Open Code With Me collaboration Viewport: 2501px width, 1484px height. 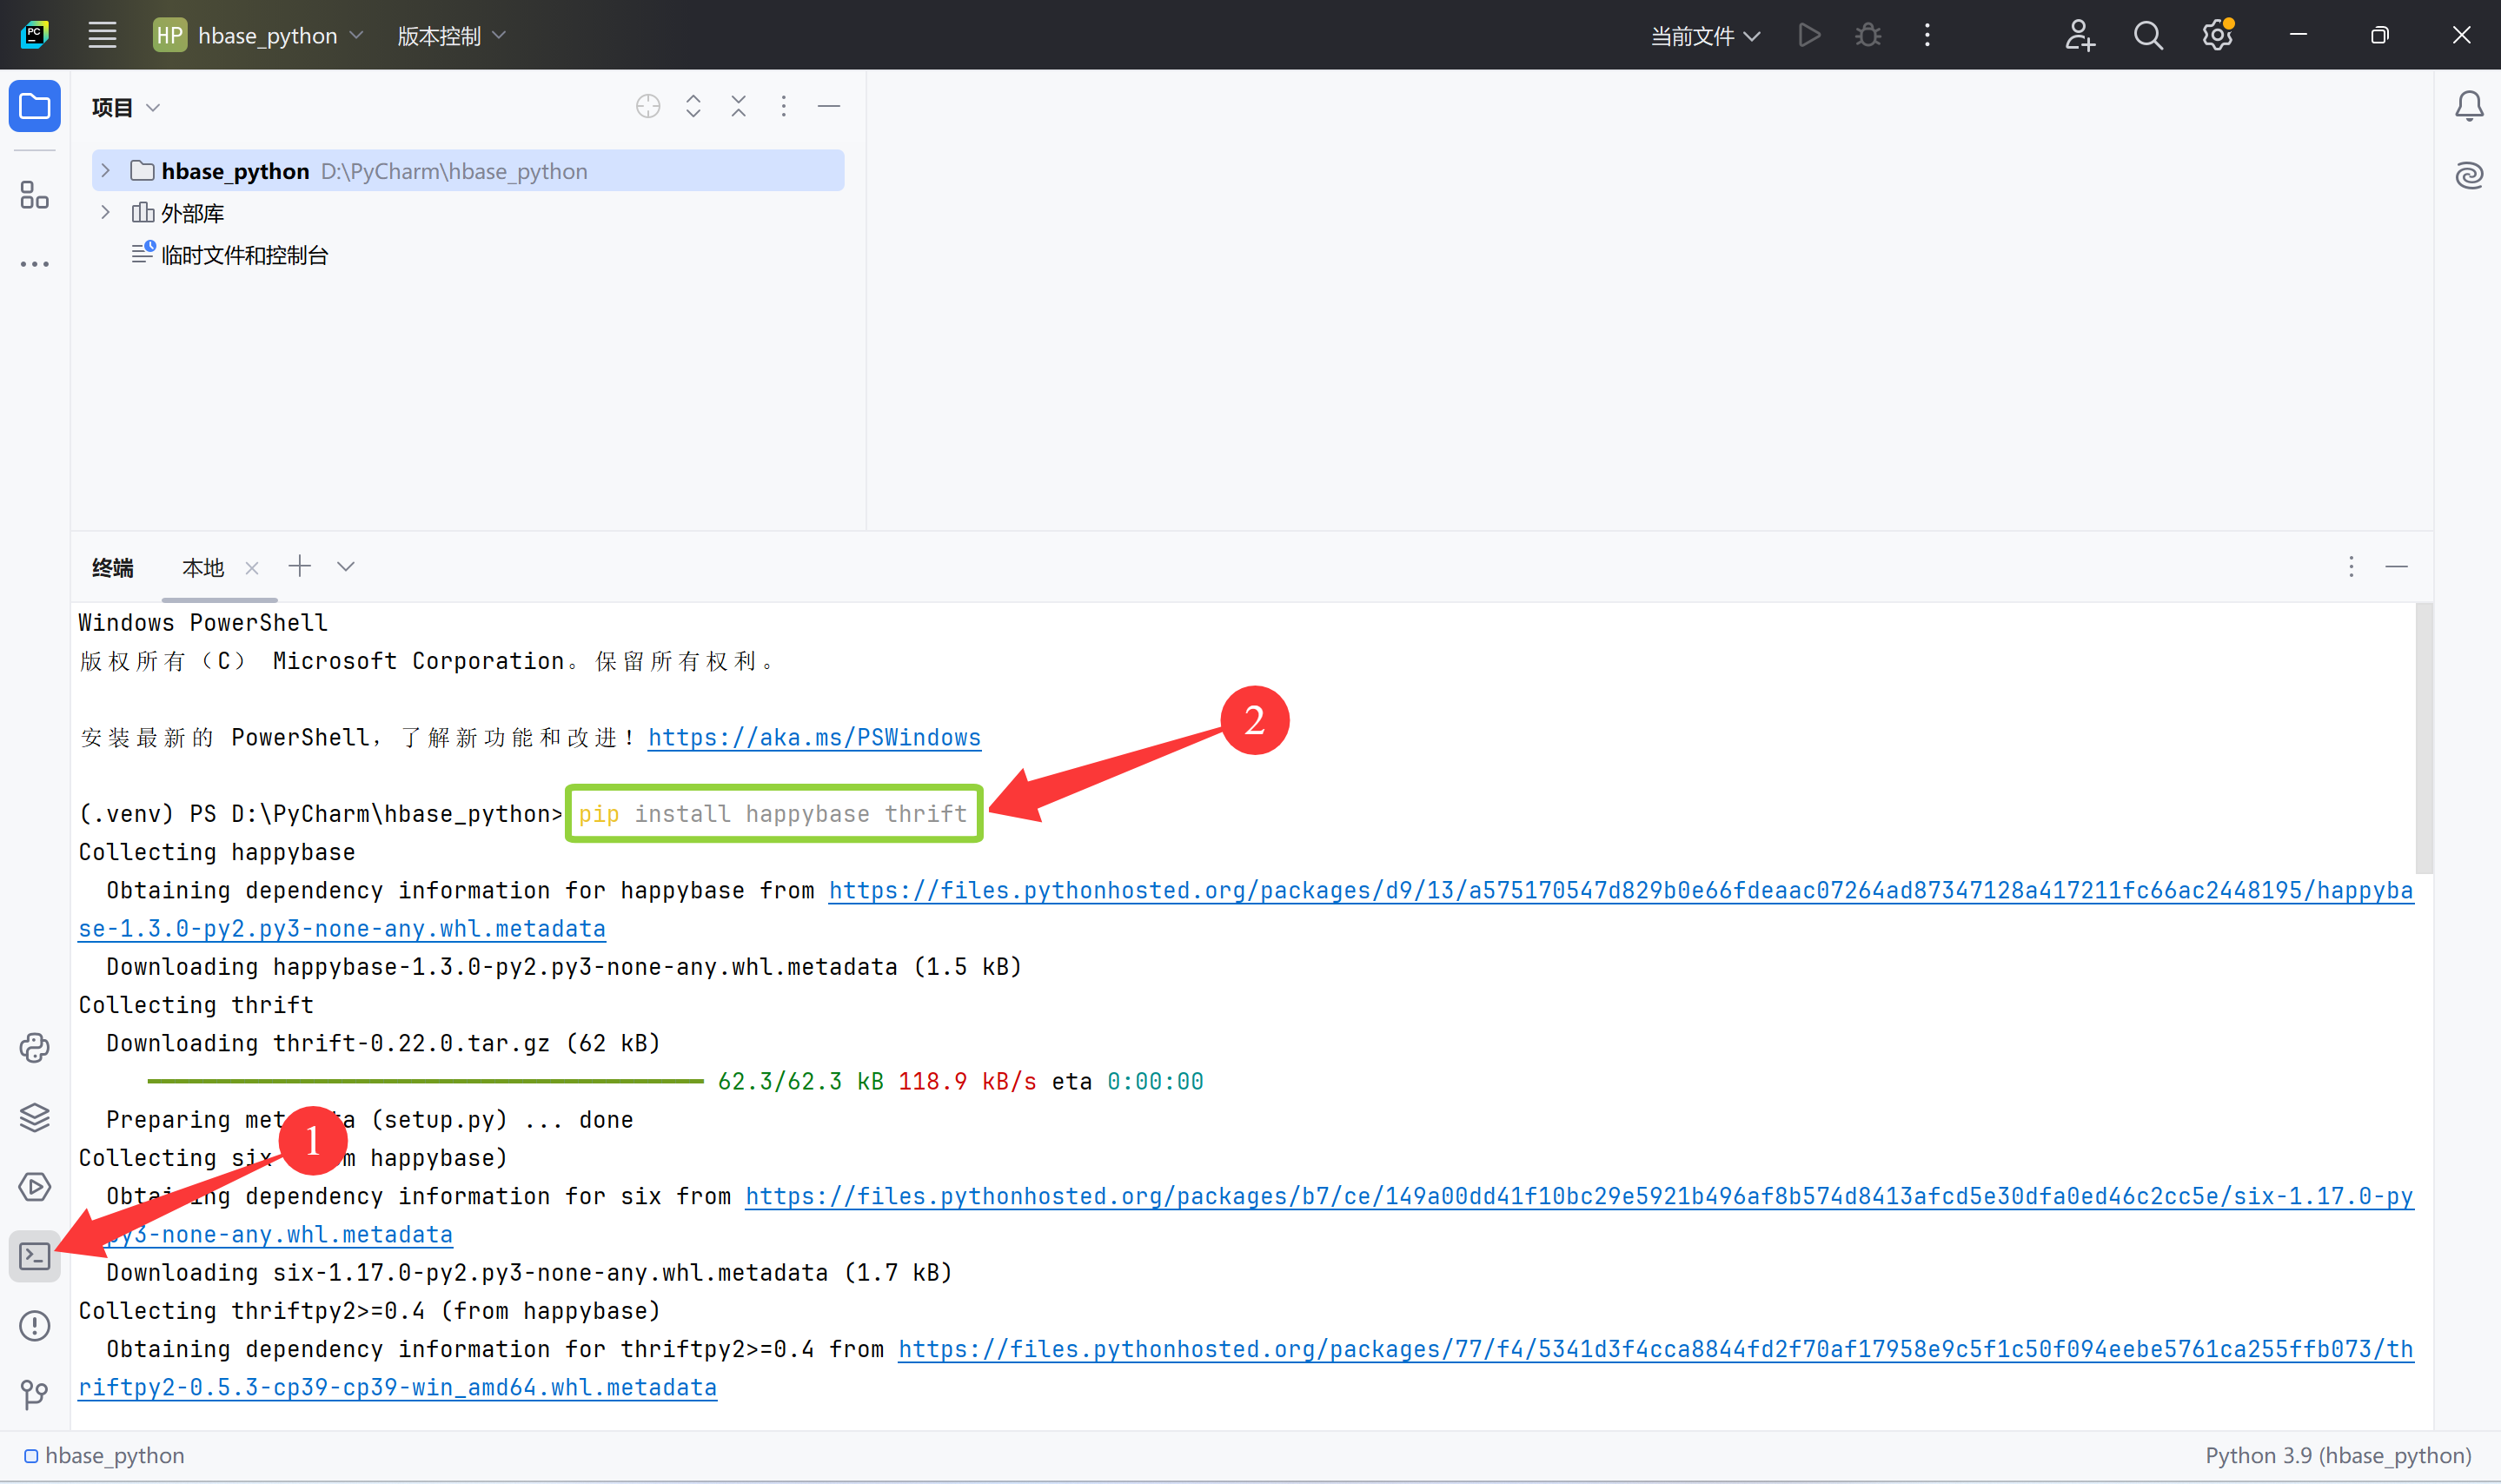2079,35
